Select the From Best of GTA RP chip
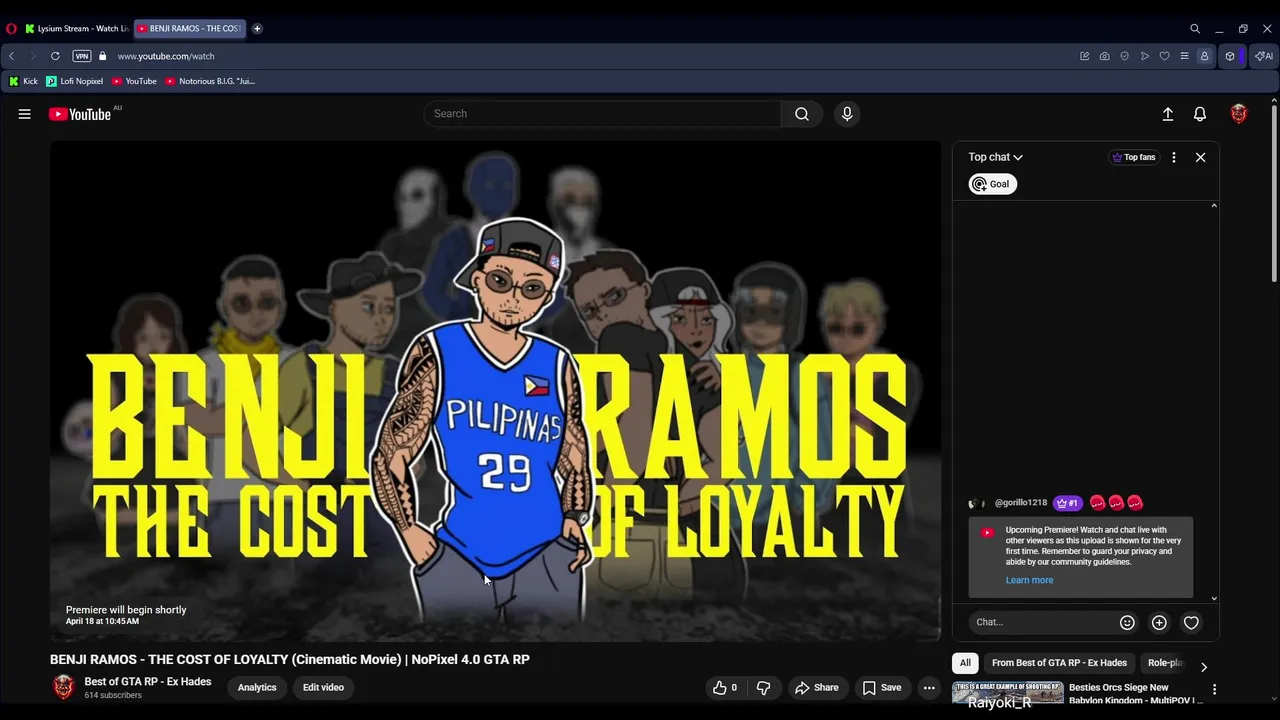The image size is (1280, 720). tap(1059, 663)
